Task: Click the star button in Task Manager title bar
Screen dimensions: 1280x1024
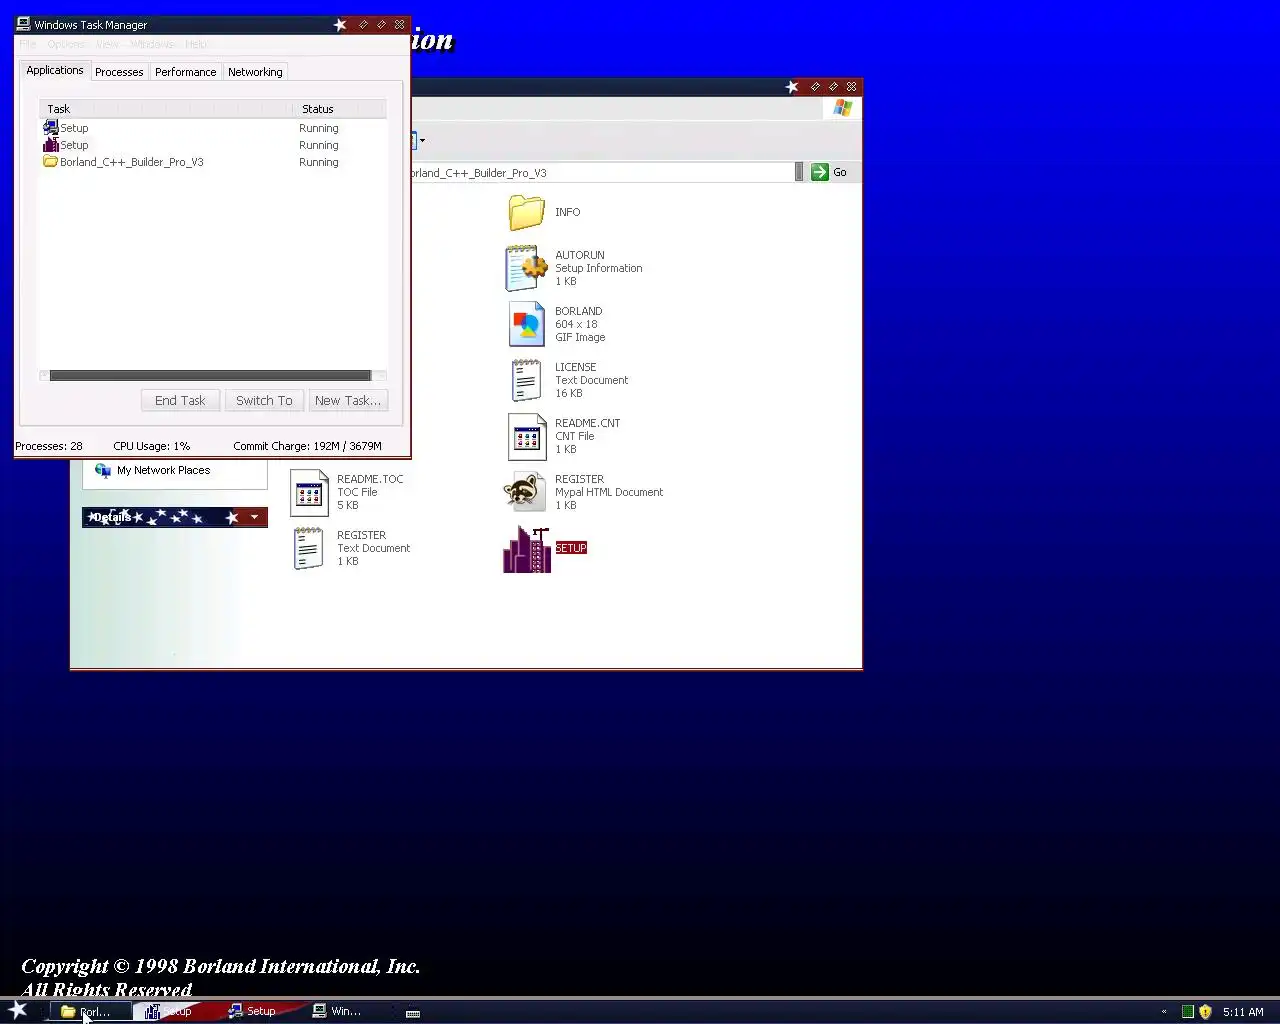Action: coord(340,24)
